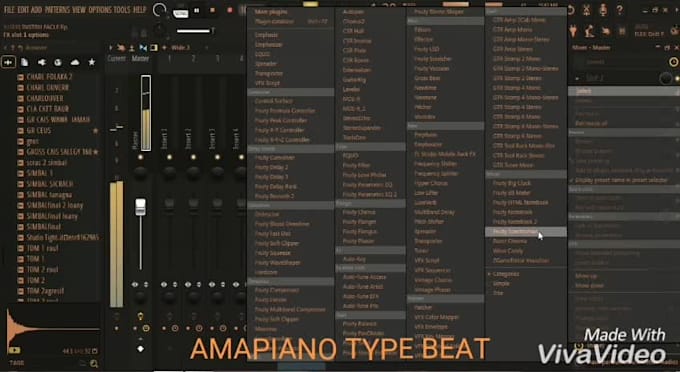Screen dimensions: 680x372
Task: Choose Fruity dB Meter plugin
Action: point(512,193)
